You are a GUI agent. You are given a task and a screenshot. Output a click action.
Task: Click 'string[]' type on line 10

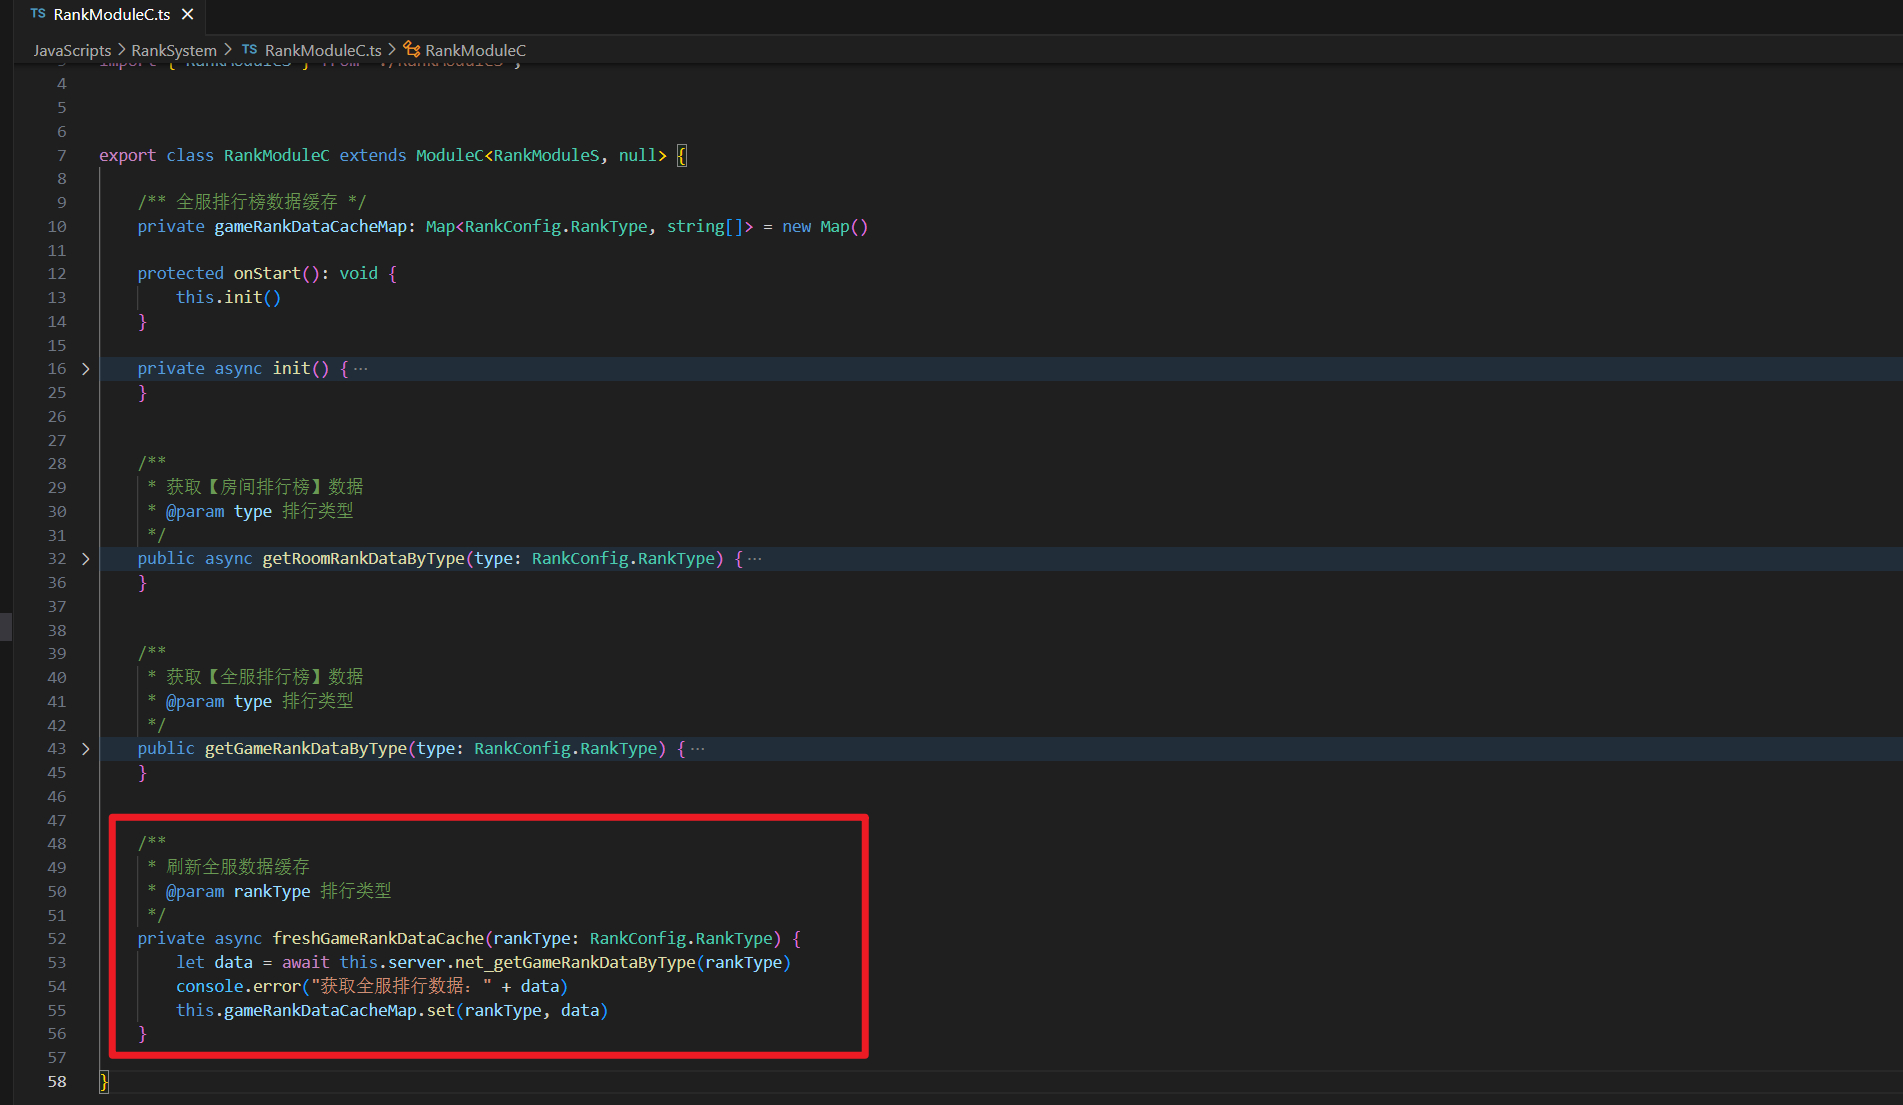[x=705, y=227]
